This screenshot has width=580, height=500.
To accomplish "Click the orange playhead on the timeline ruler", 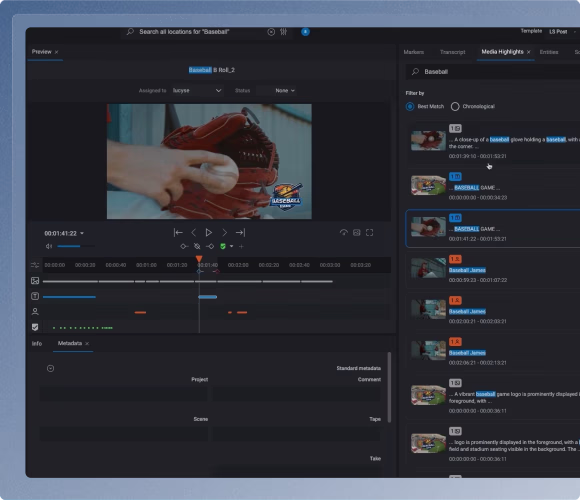I will 199,259.
